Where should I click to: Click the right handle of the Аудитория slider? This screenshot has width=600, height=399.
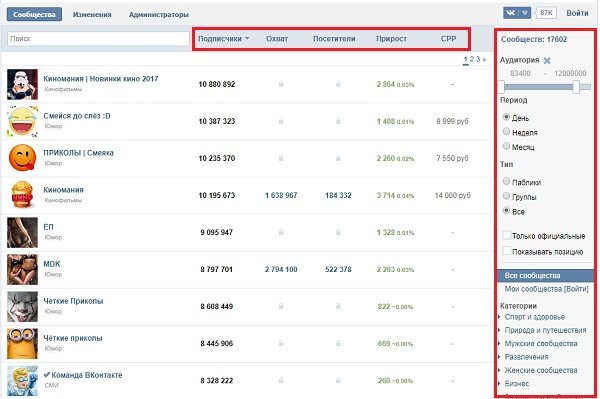coord(576,87)
